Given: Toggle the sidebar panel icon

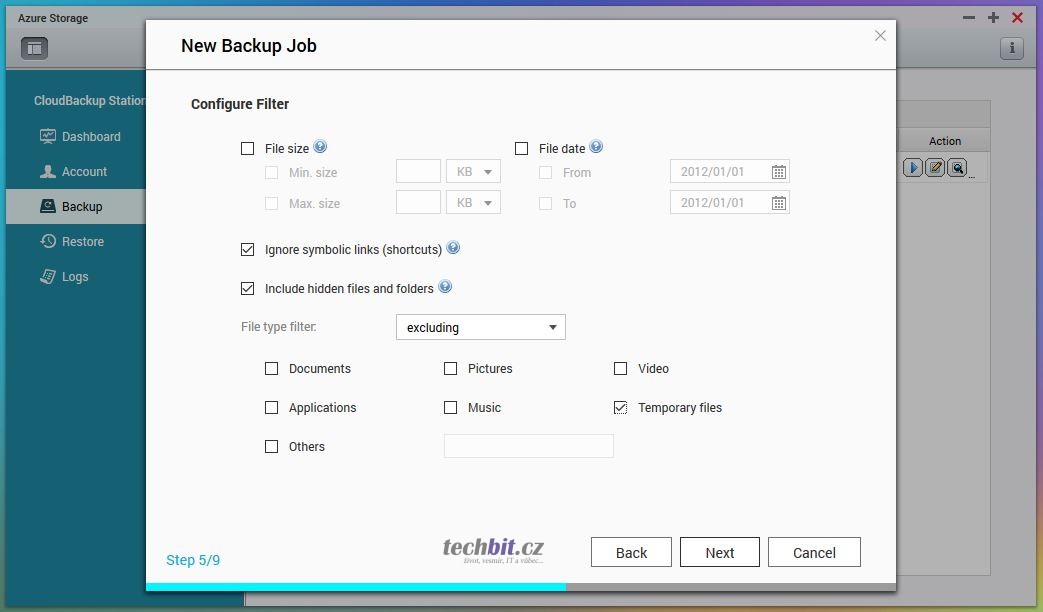Looking at the screenshot, I should coord(34,47).
